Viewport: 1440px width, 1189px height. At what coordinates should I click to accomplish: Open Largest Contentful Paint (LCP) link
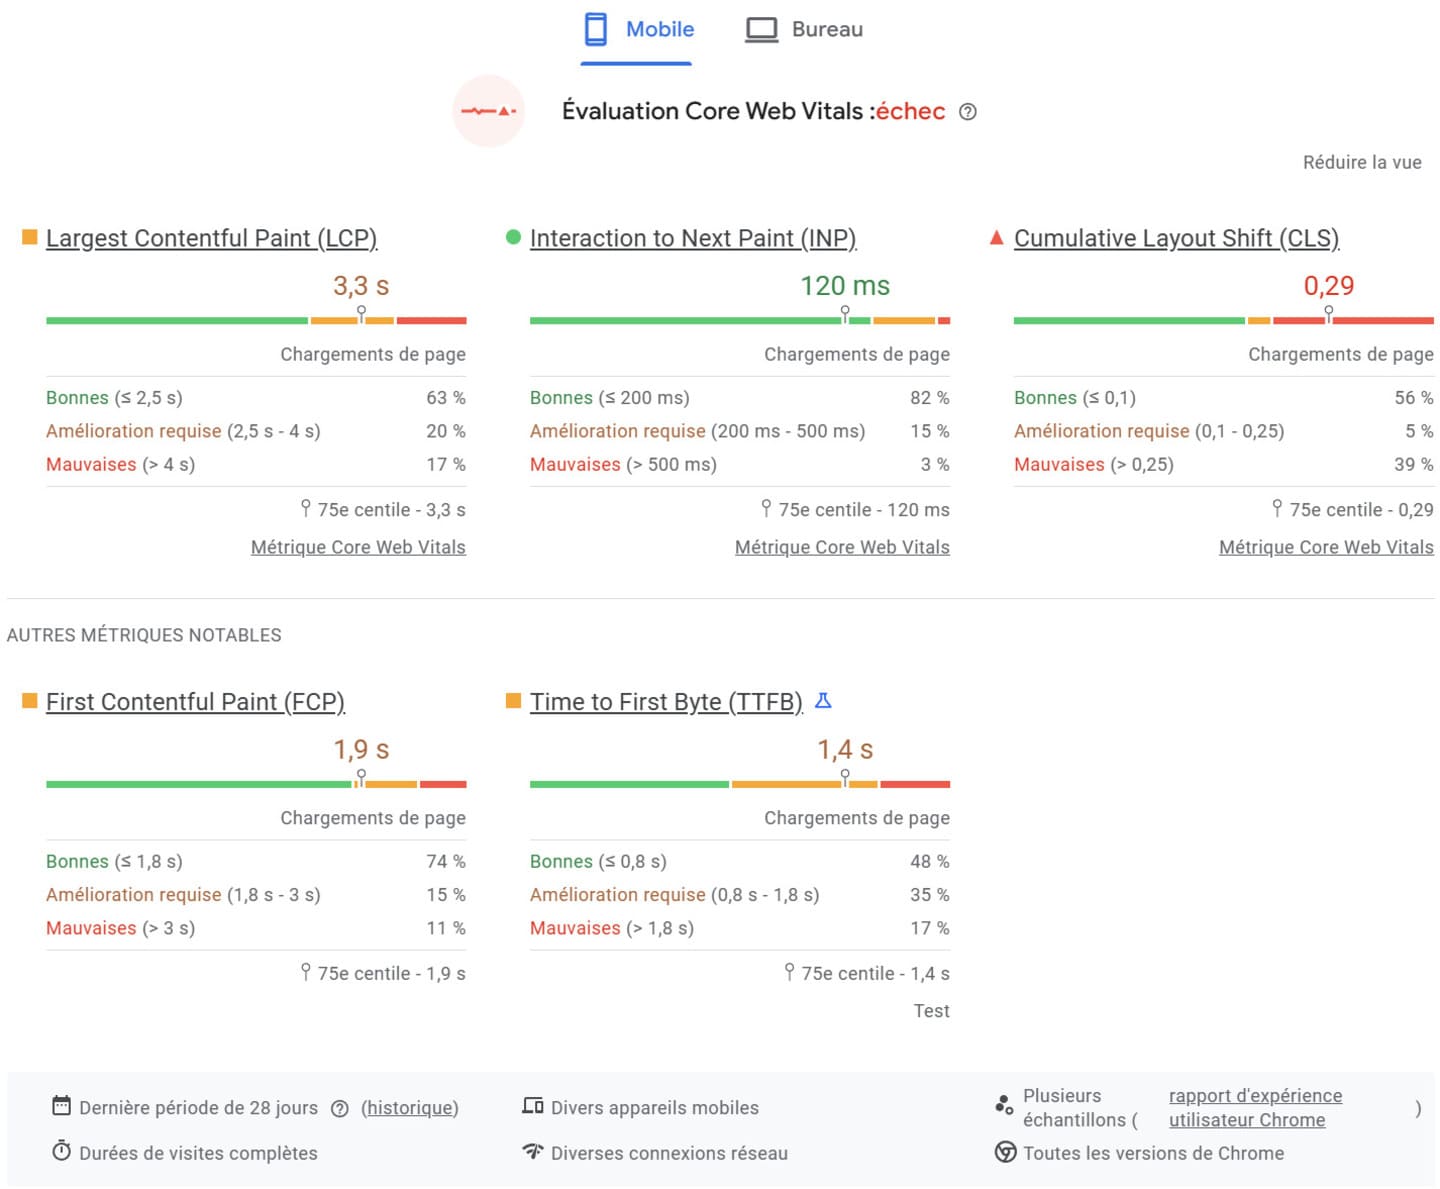coord(211,238)
